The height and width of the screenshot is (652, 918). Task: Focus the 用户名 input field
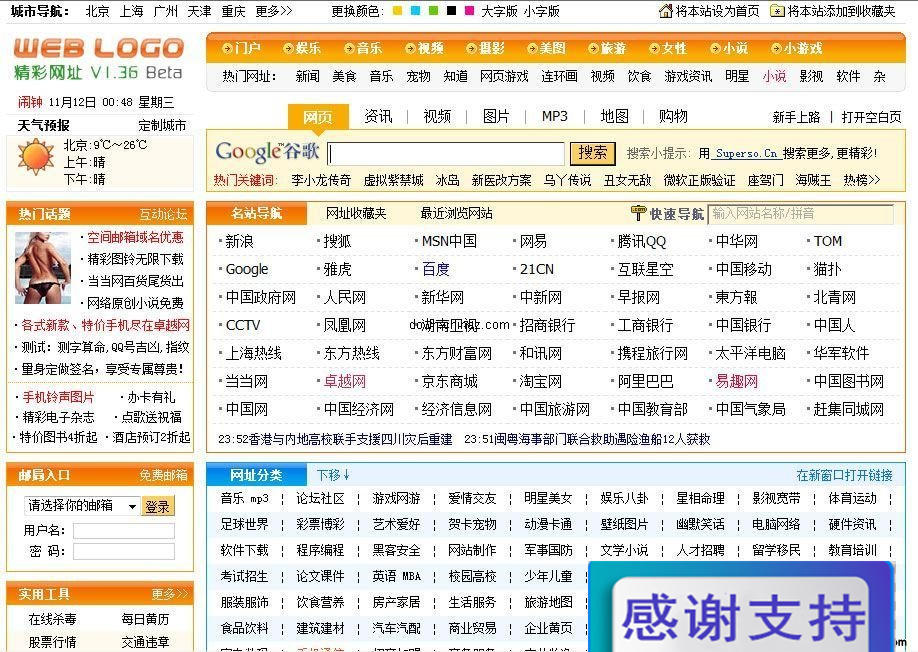coord(124,531)
